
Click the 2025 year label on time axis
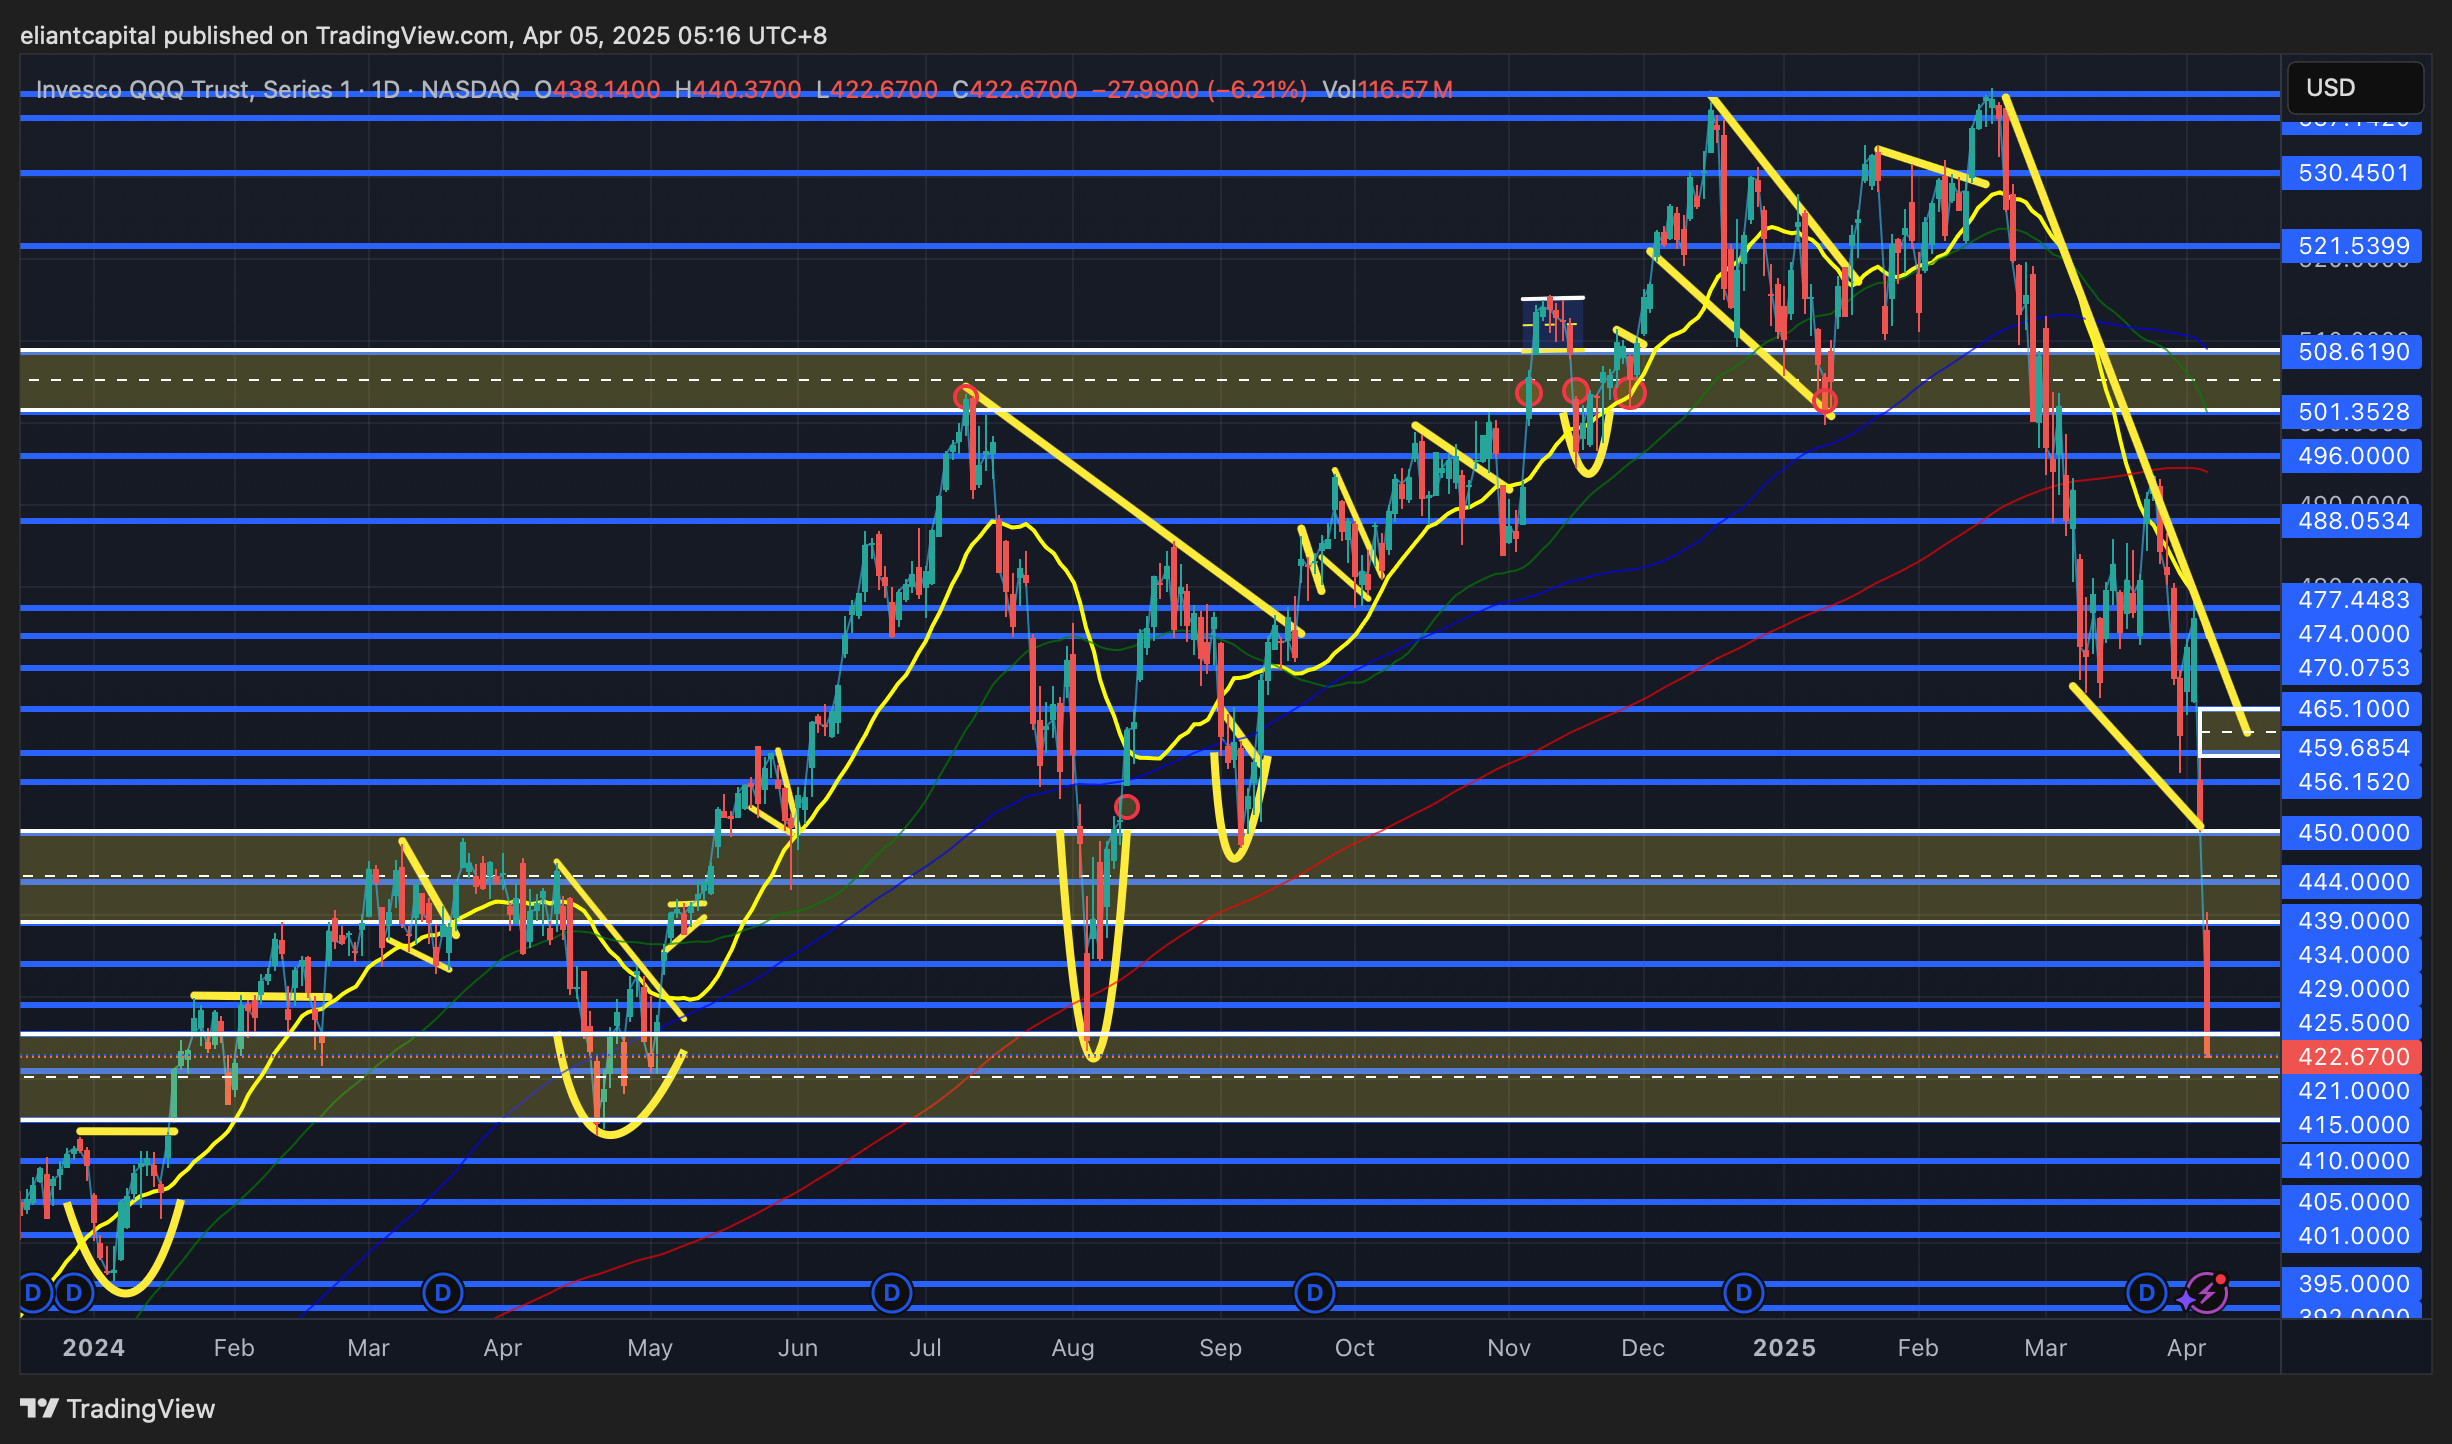tap(1784, 1347)
